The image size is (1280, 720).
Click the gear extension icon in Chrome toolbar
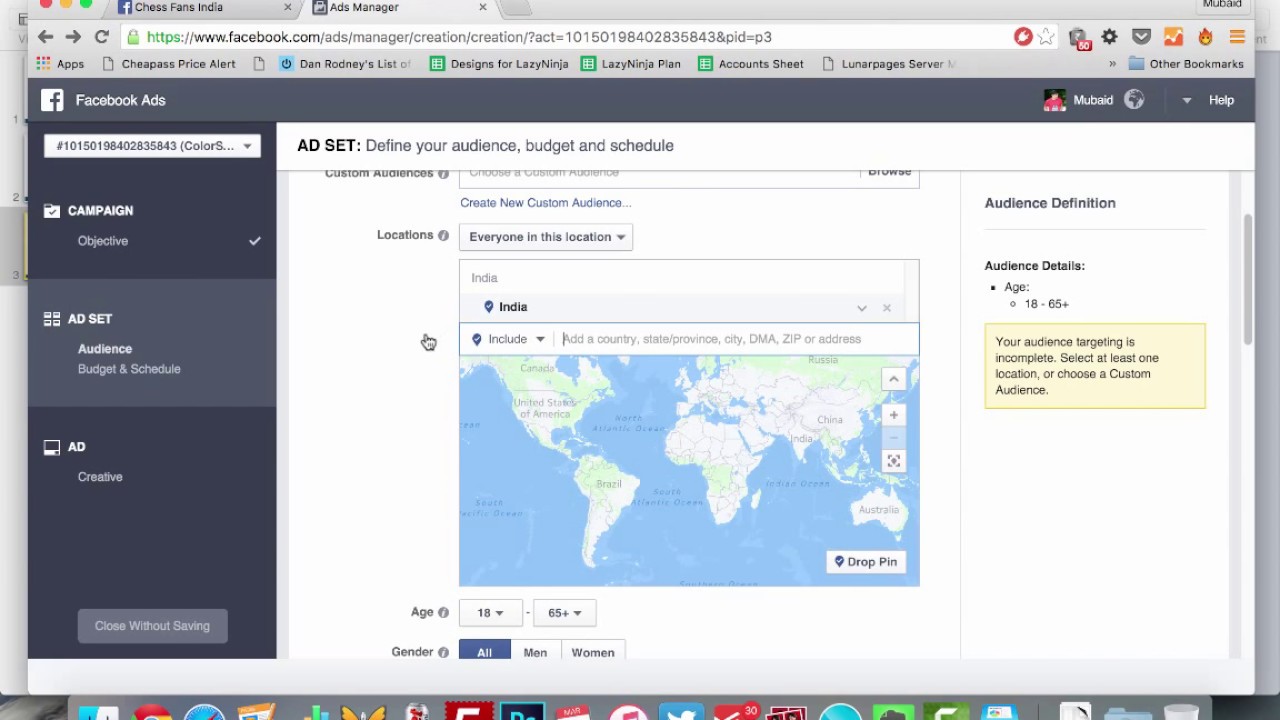click(x=1109, y=37)
